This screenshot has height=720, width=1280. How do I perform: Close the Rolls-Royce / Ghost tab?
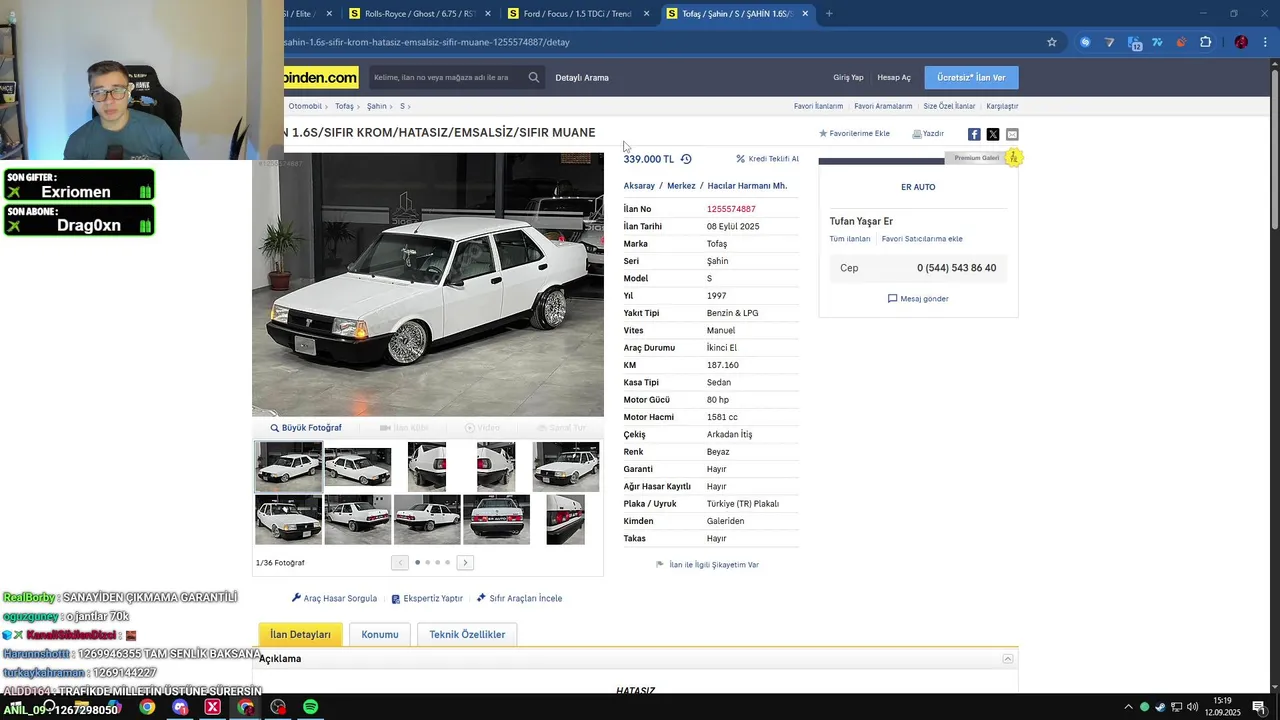[x=488, y=14]
